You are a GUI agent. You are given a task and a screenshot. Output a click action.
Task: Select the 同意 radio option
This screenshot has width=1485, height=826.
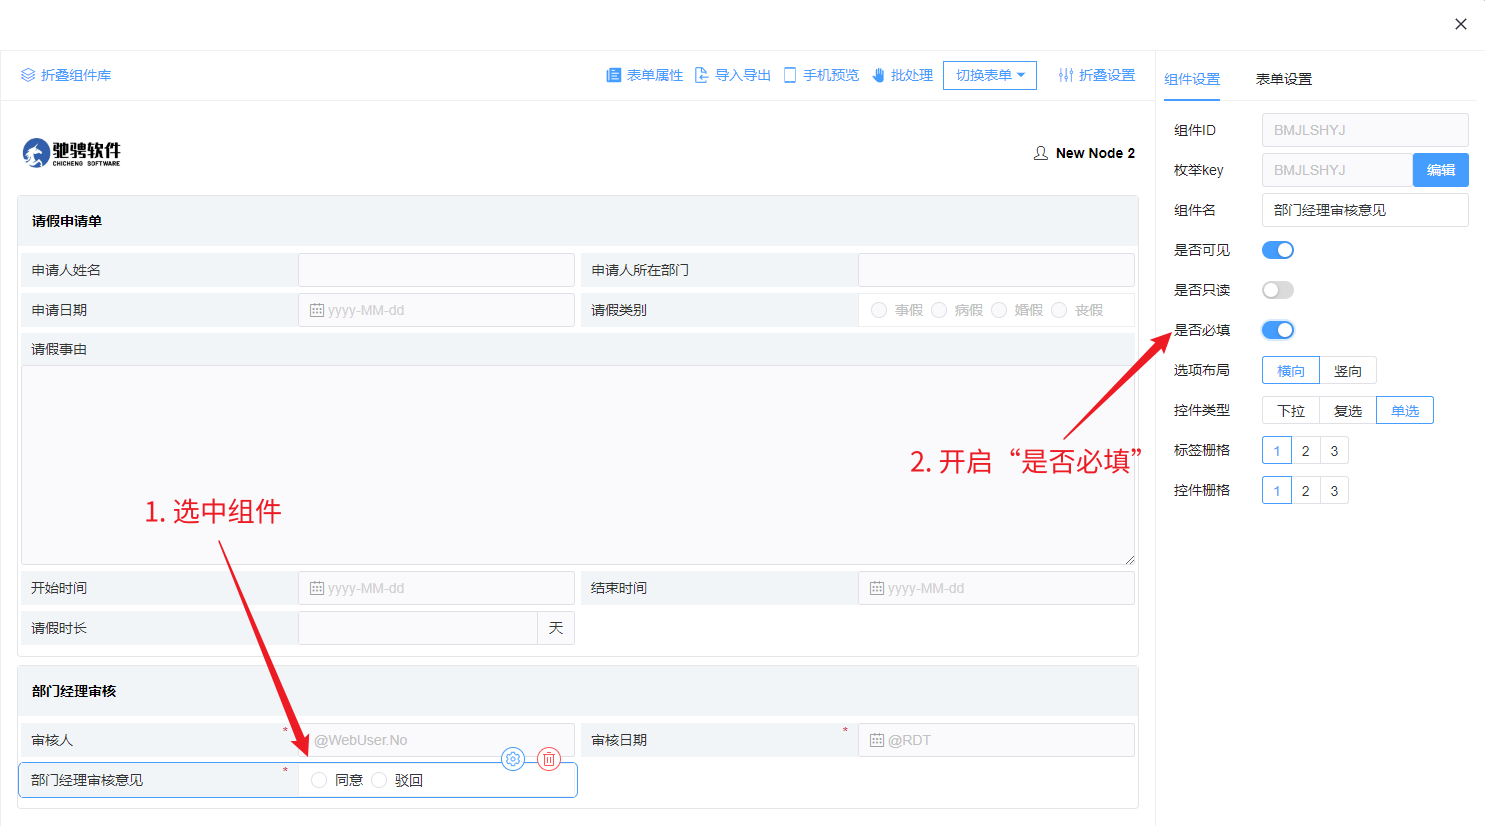pyautogui.click(x=319, y=780)
